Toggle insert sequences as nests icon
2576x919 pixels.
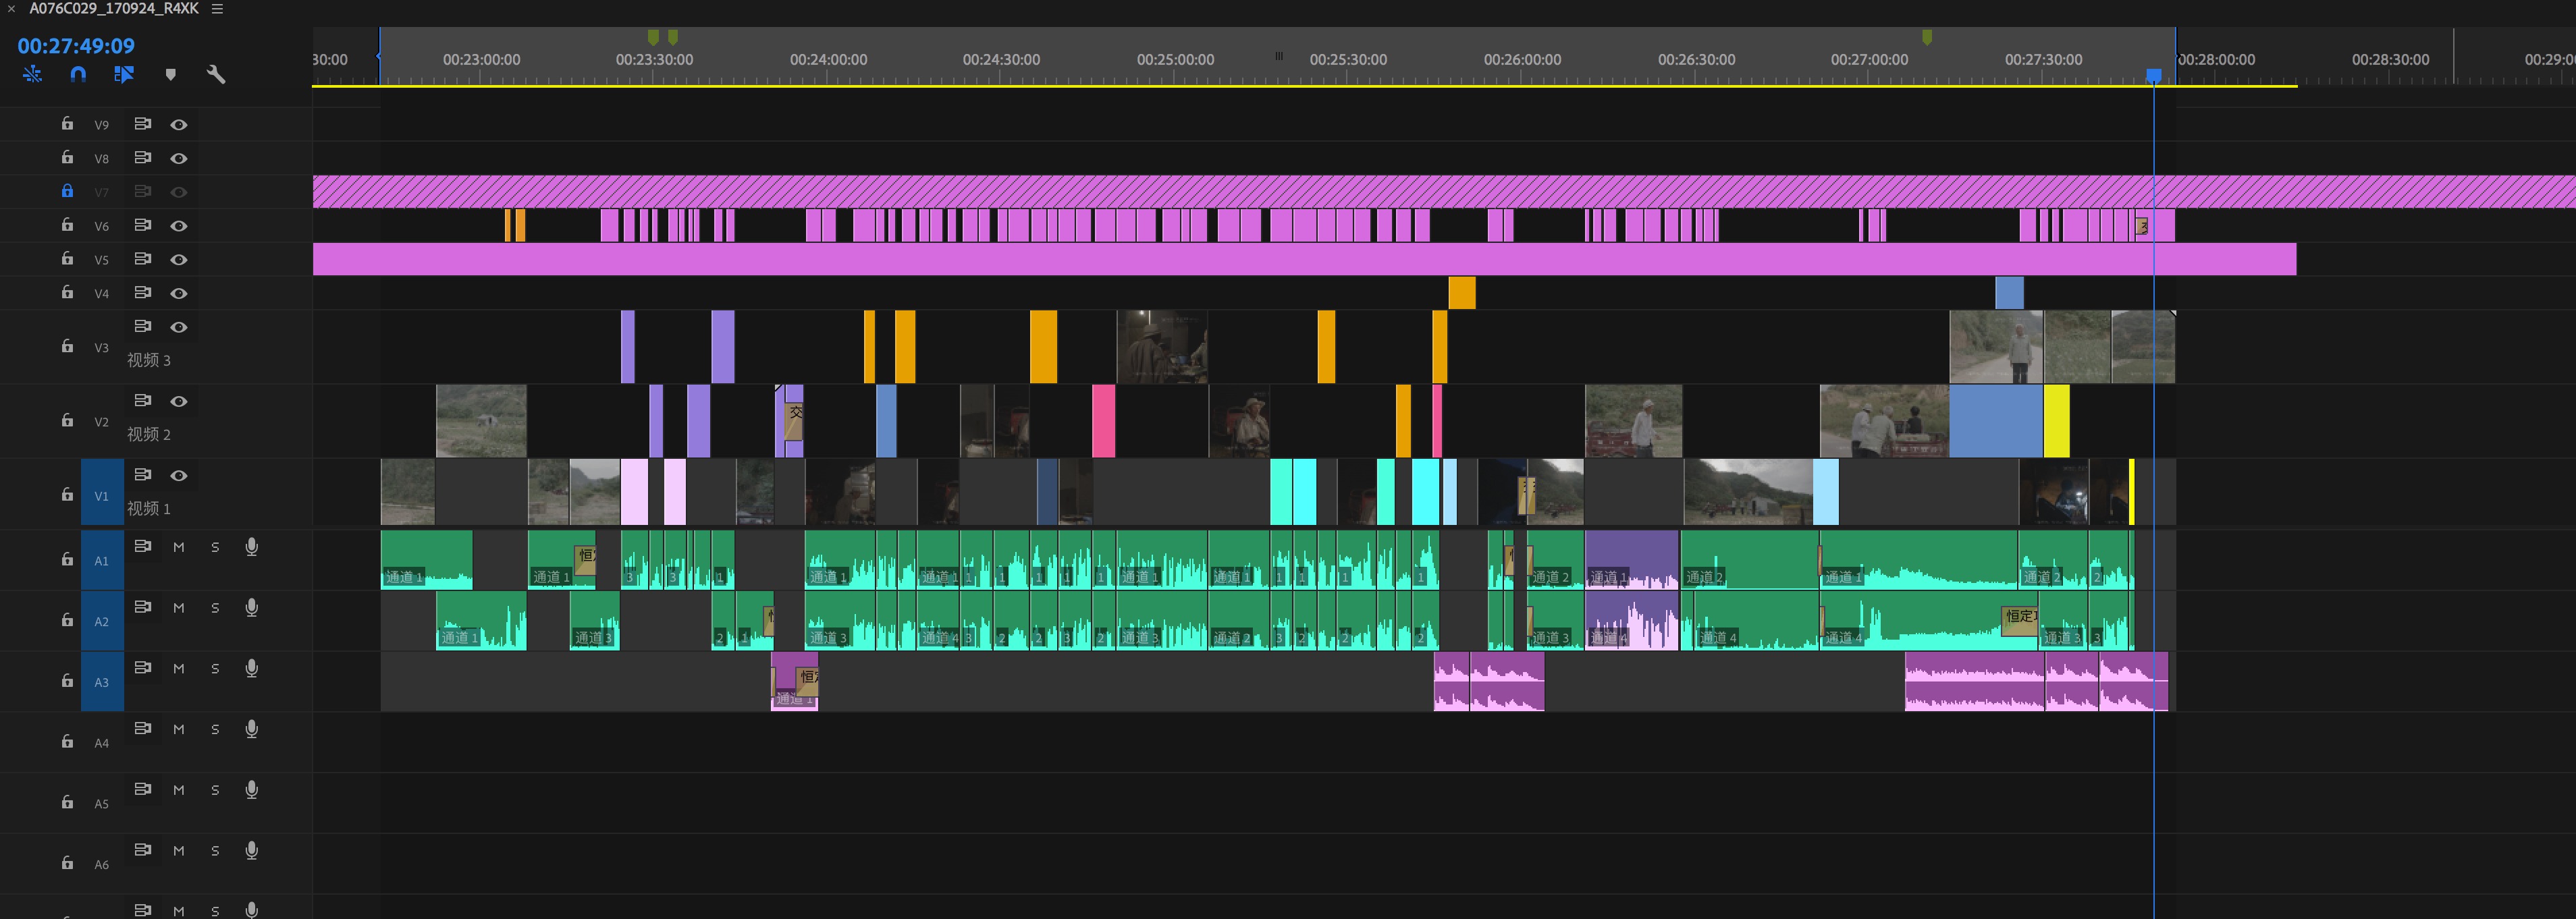click(x=32, y=74)
